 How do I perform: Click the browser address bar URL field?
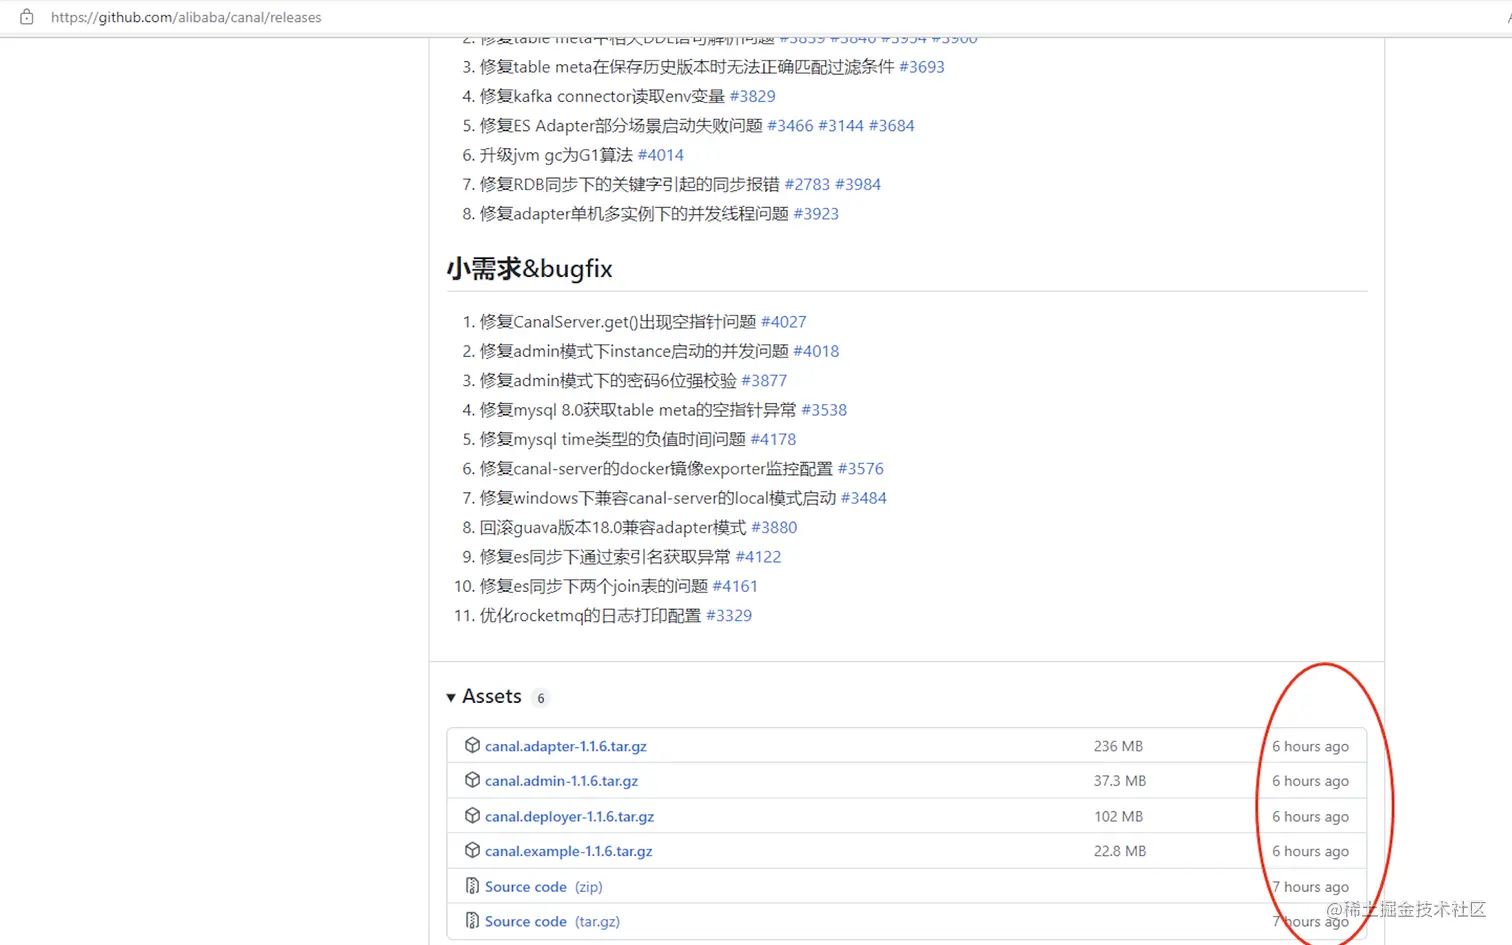coord(185,17)
